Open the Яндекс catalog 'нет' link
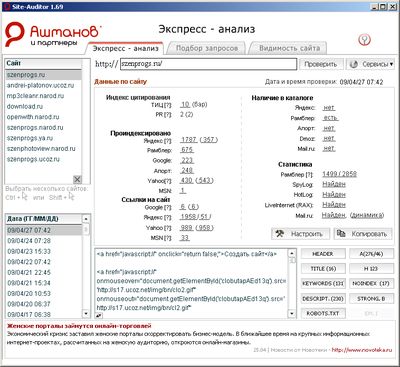Screen dimensions: 400x367 (329, 108)
